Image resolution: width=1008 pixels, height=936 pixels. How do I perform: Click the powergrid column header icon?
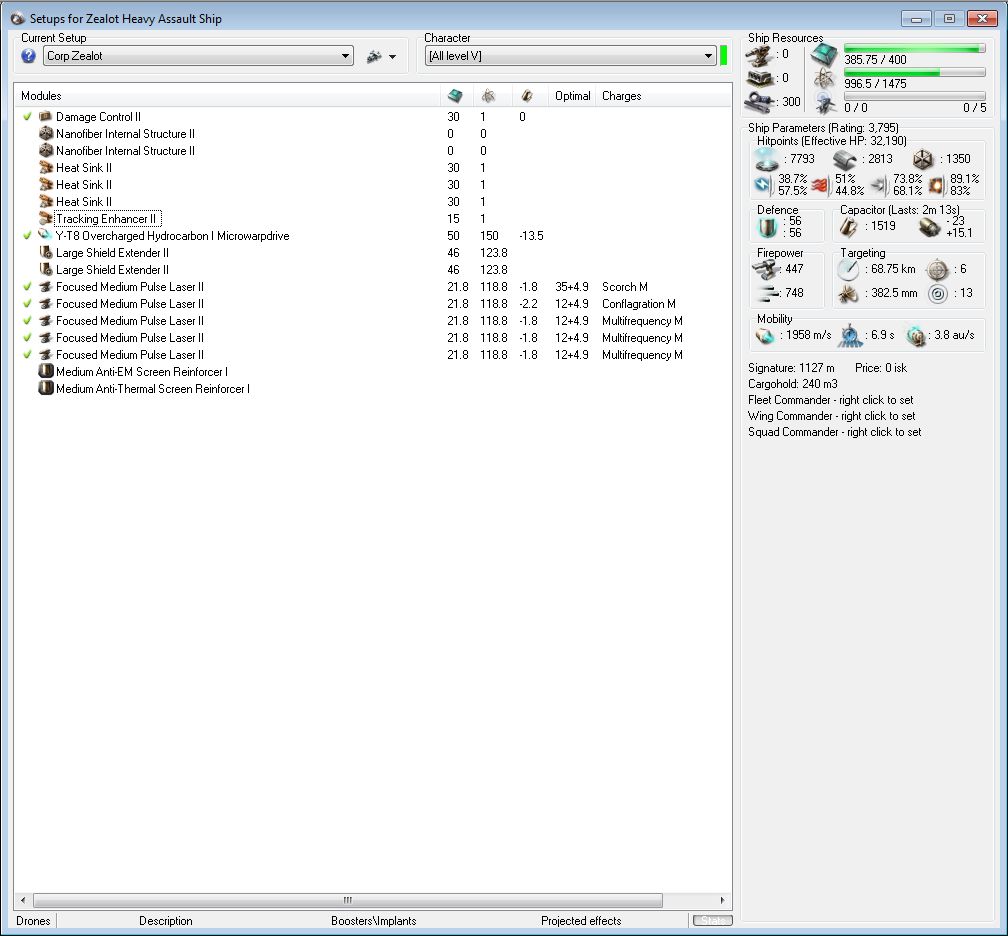pos(489,96)
